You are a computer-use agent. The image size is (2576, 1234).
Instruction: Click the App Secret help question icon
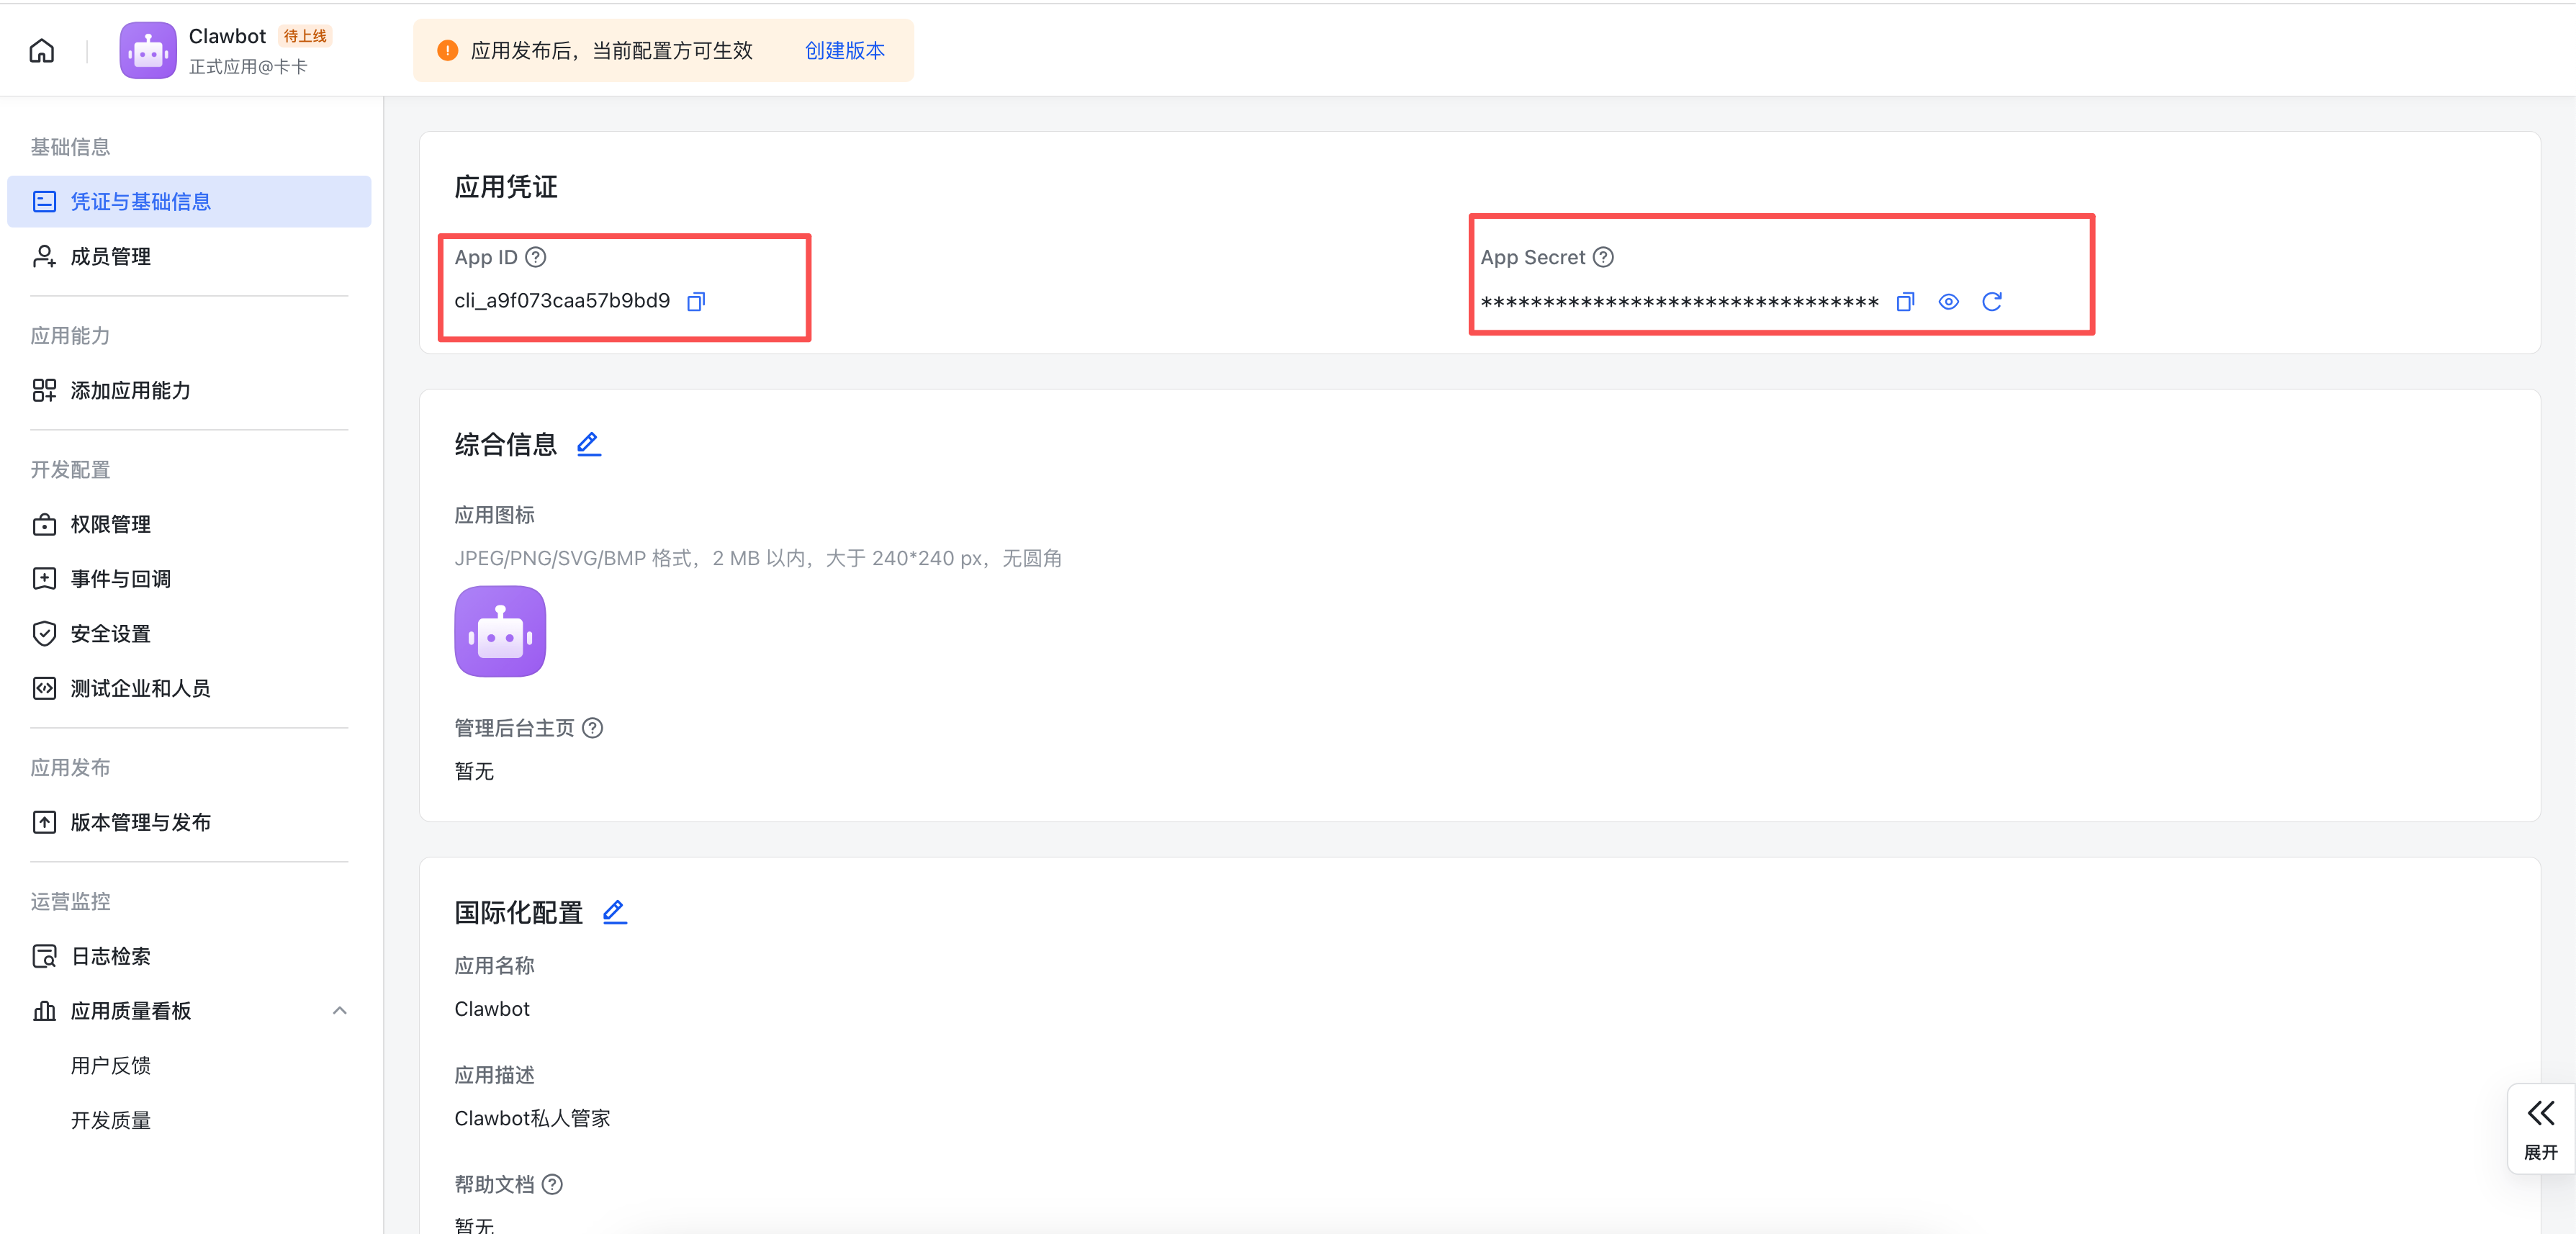point(1603,257)
